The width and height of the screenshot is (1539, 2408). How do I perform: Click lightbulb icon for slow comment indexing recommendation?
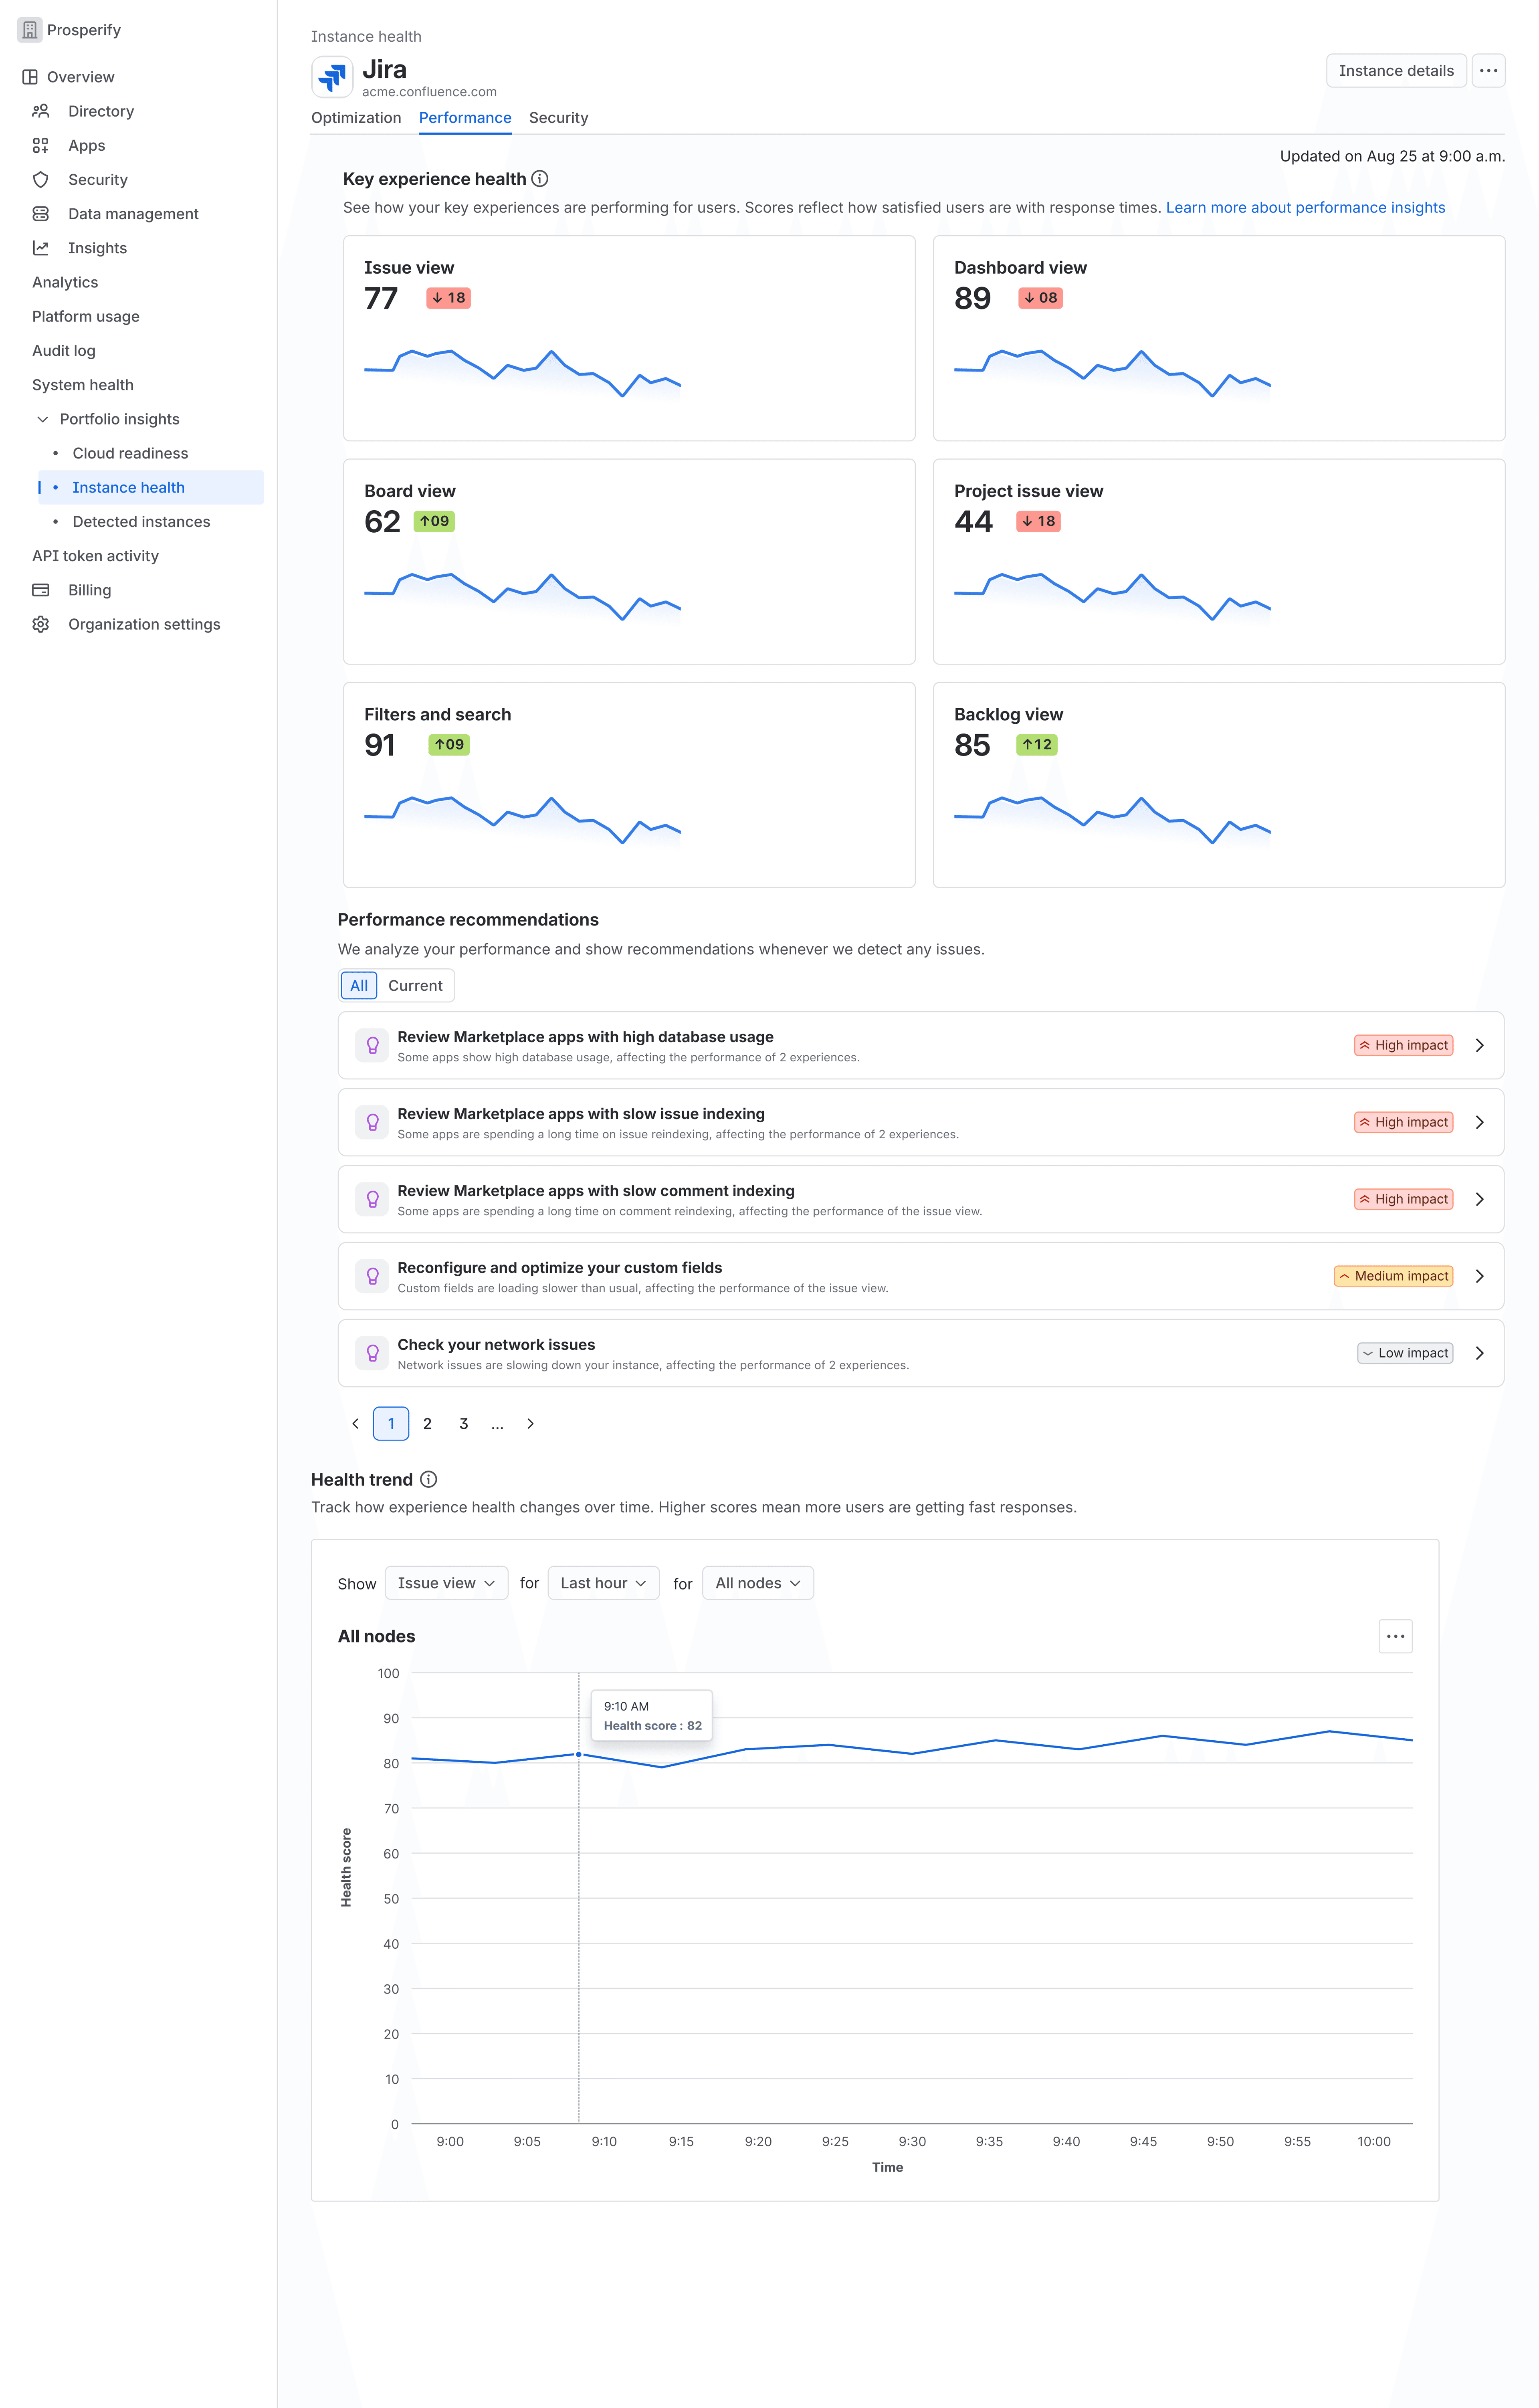click(372, 1199)
